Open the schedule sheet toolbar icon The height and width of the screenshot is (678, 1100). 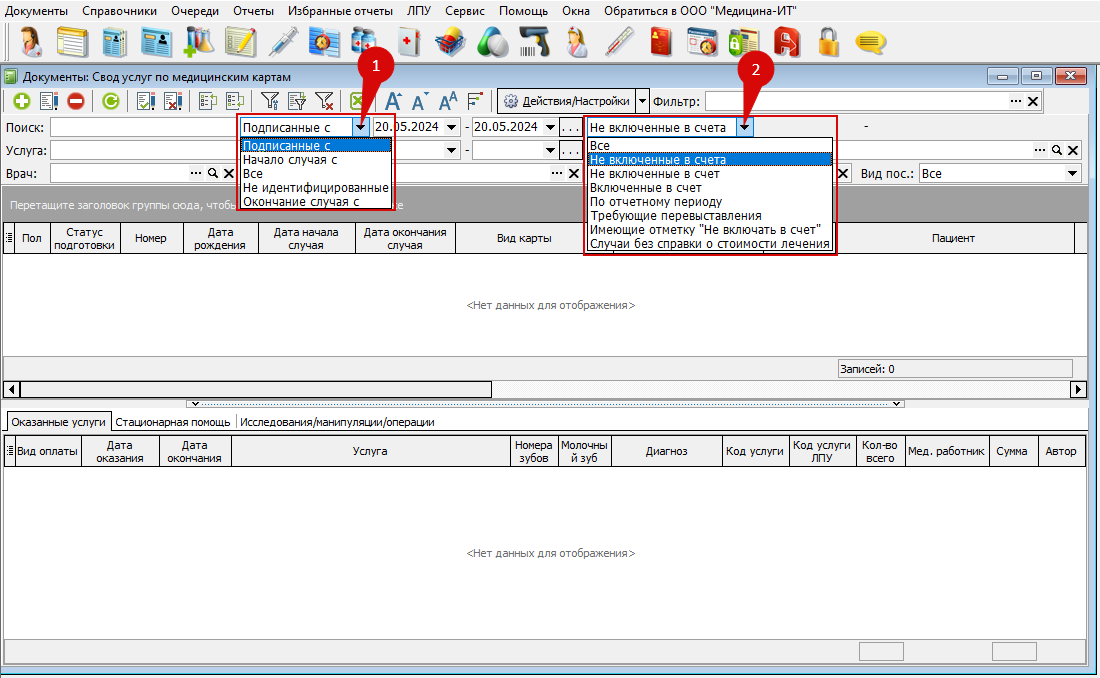[x=72, y=42]
